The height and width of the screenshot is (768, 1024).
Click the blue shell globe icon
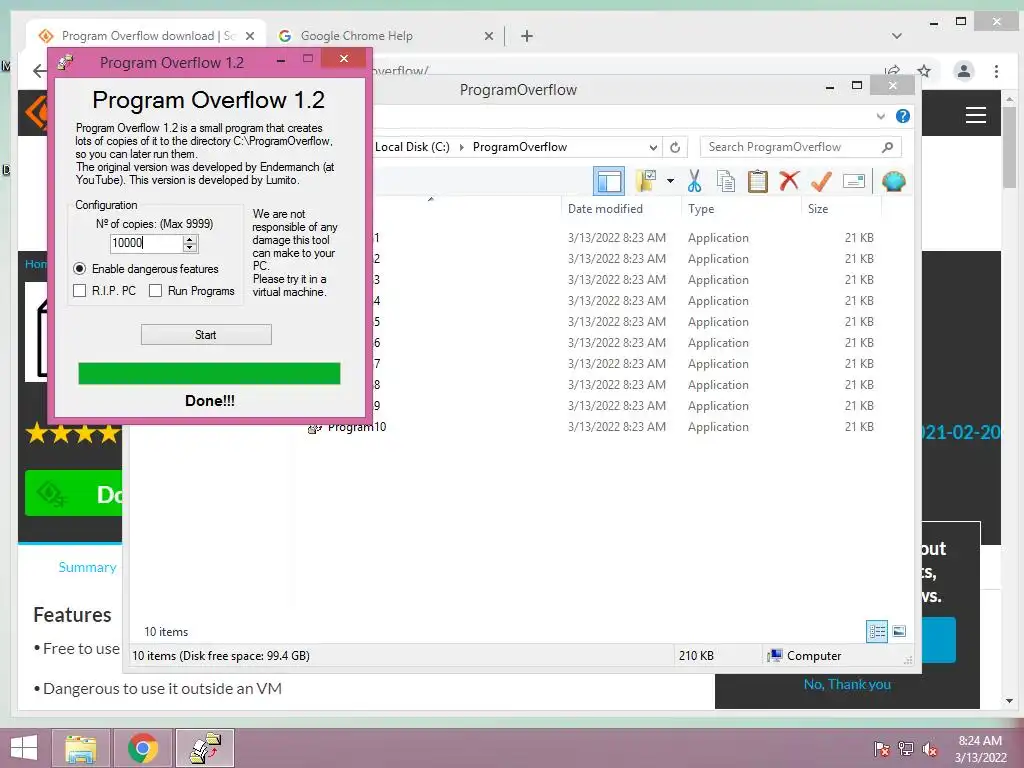click(x=893, y=181)
